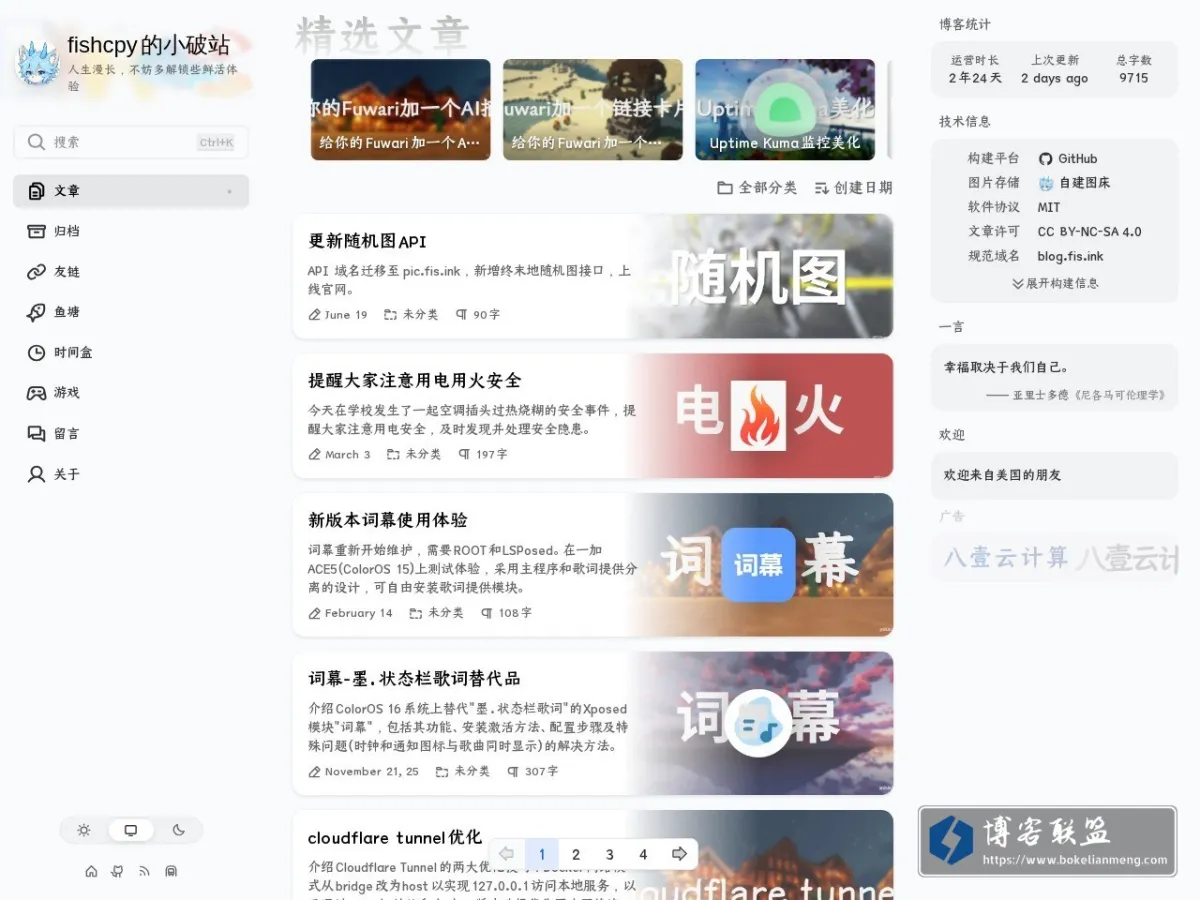Screen dimensions: 1200x900
Task: Open the 时间盒 menu item
Action: [131, 353]
